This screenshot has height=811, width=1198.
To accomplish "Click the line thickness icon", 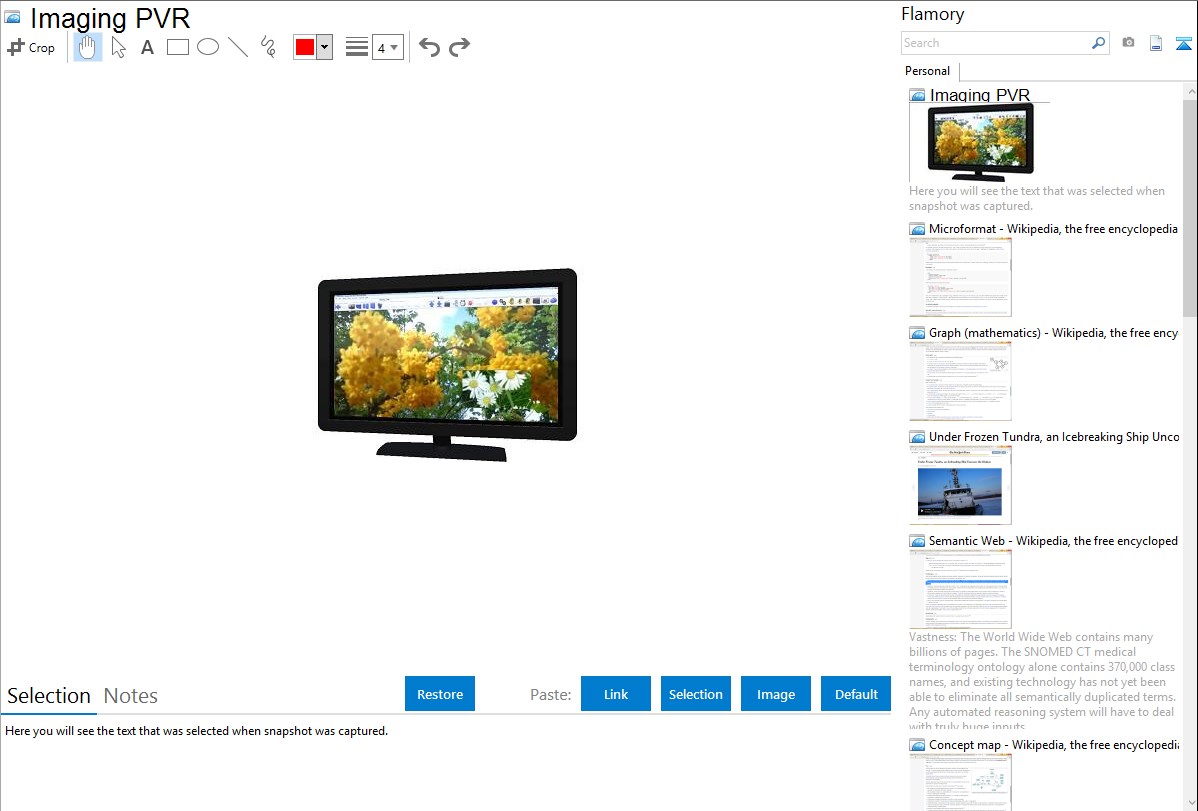I will 356,47.
